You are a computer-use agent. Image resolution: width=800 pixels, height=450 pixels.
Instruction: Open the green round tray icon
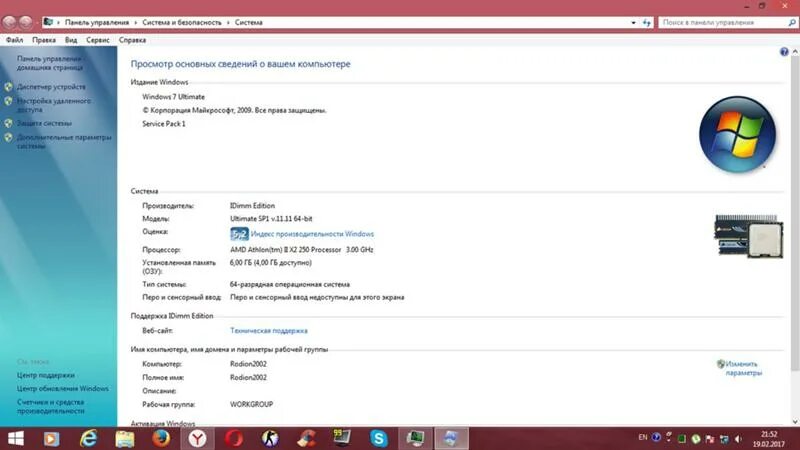pos(696,439)
